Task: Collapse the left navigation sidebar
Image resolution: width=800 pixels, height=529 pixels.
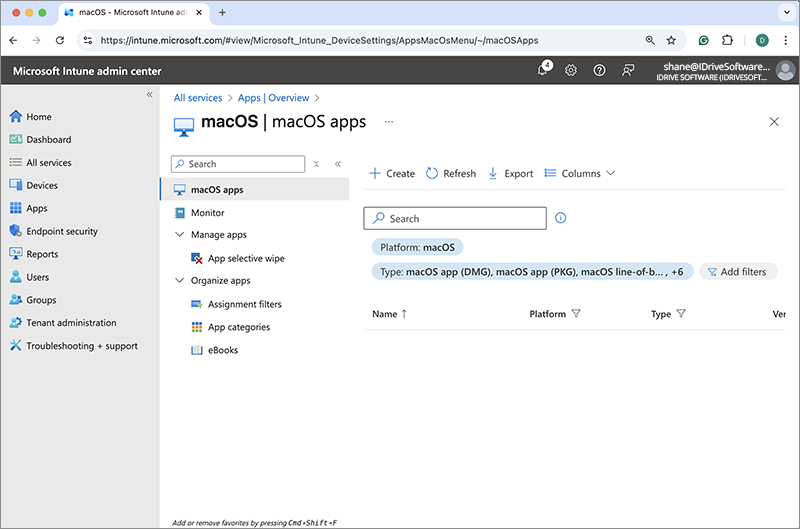Action: [x=150, y=94]
